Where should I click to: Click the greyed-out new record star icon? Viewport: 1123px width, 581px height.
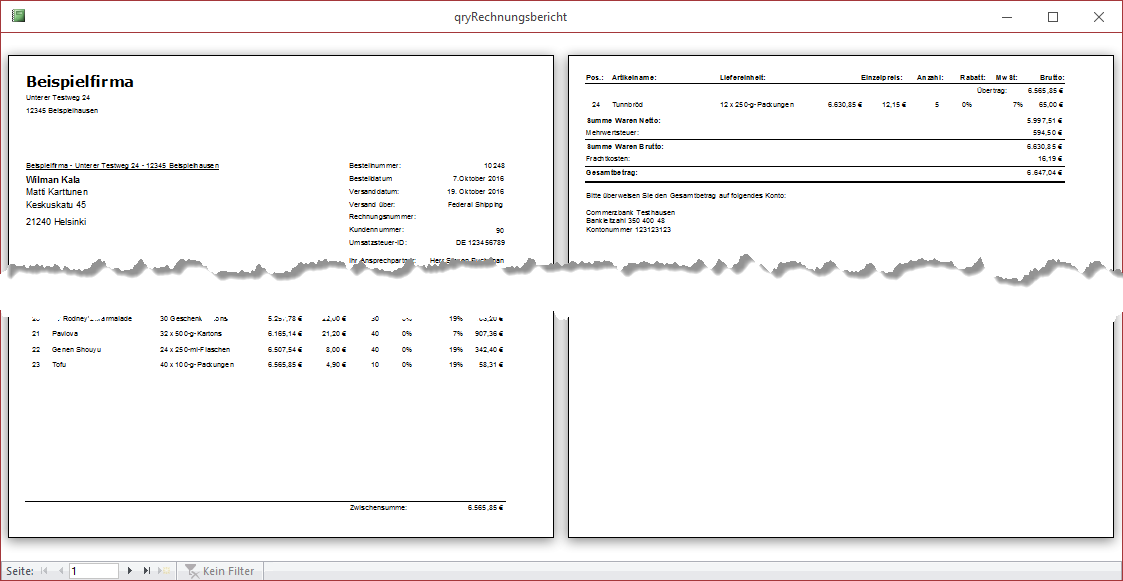[165, 571]
